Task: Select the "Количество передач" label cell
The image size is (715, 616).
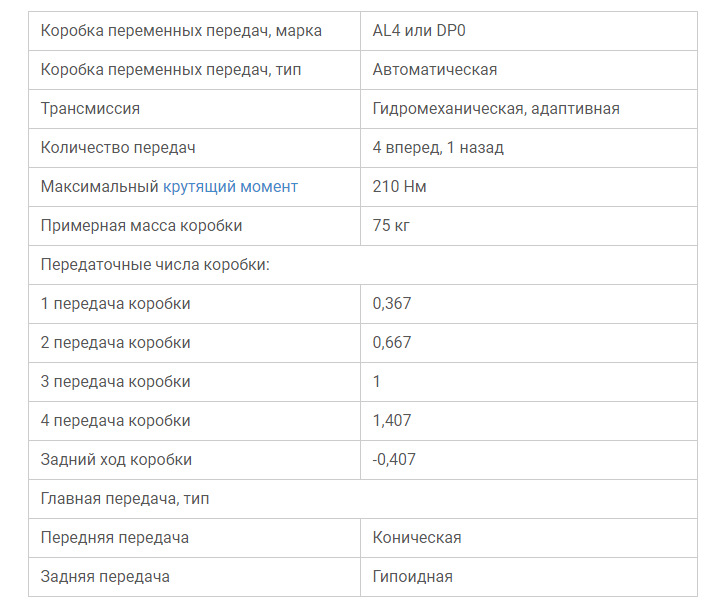Action: click(x=118, y=148)
